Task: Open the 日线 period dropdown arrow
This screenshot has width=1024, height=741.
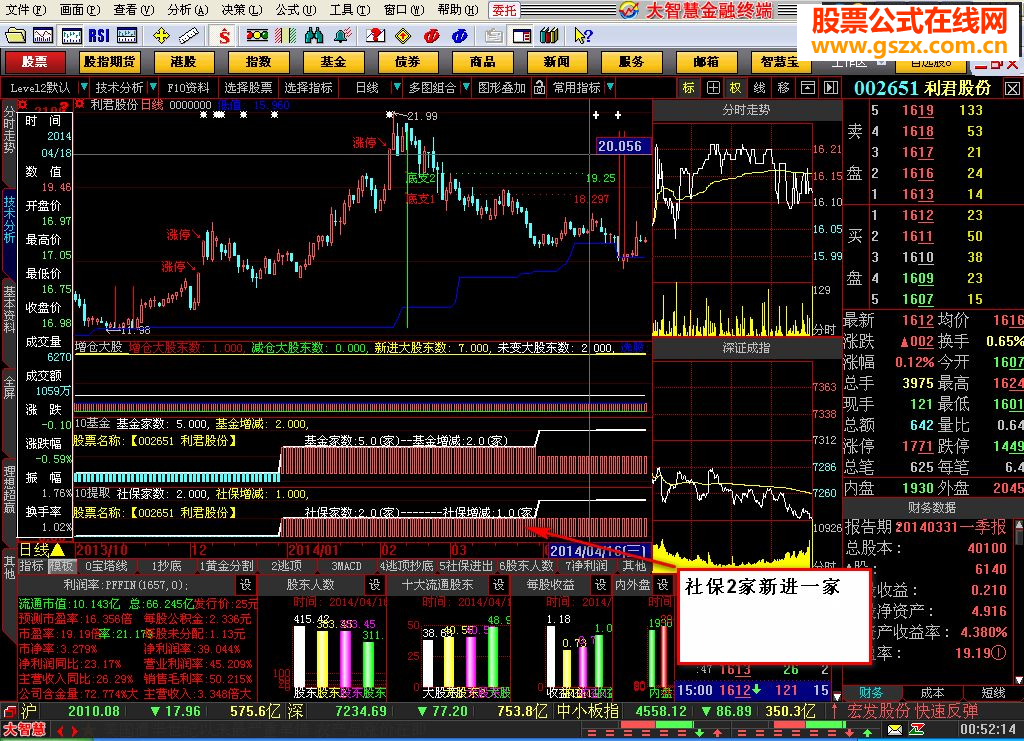Action: 396,87
